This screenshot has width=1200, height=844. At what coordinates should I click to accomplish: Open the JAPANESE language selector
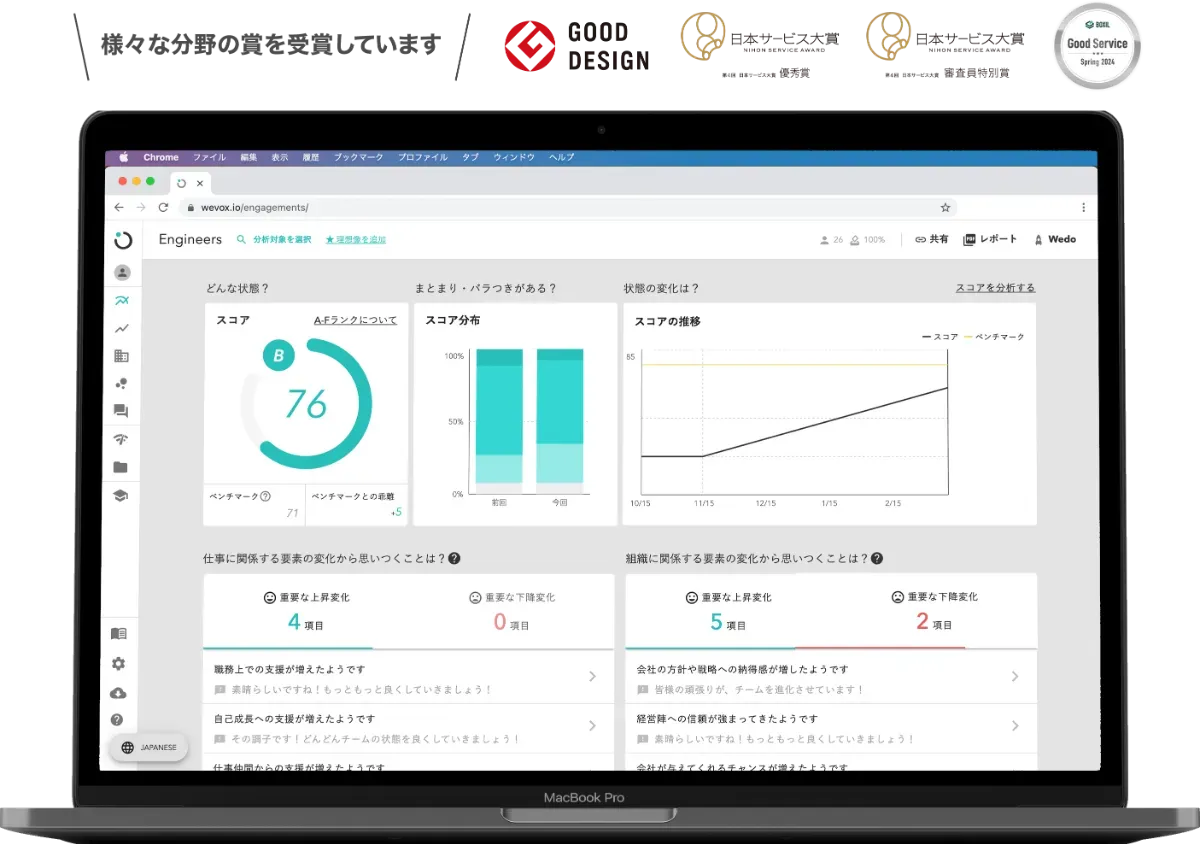149,747
